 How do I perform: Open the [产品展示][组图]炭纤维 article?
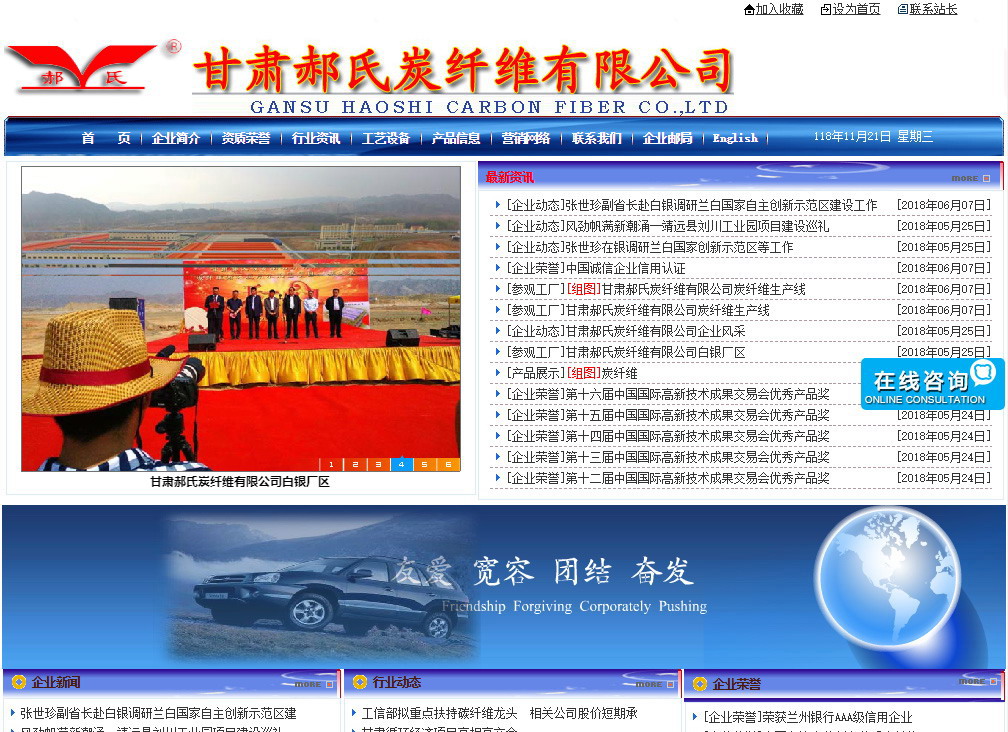572,373
